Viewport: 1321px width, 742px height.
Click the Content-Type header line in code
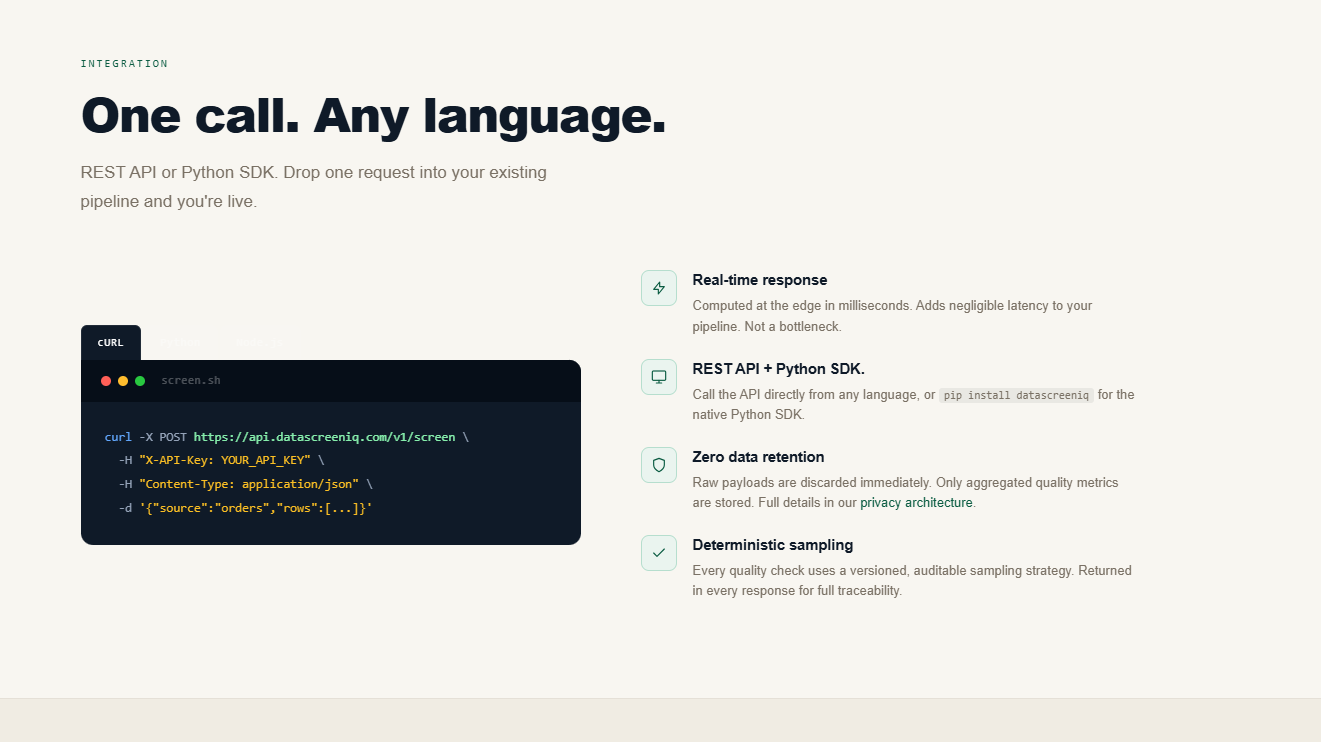tap(245, 484)
